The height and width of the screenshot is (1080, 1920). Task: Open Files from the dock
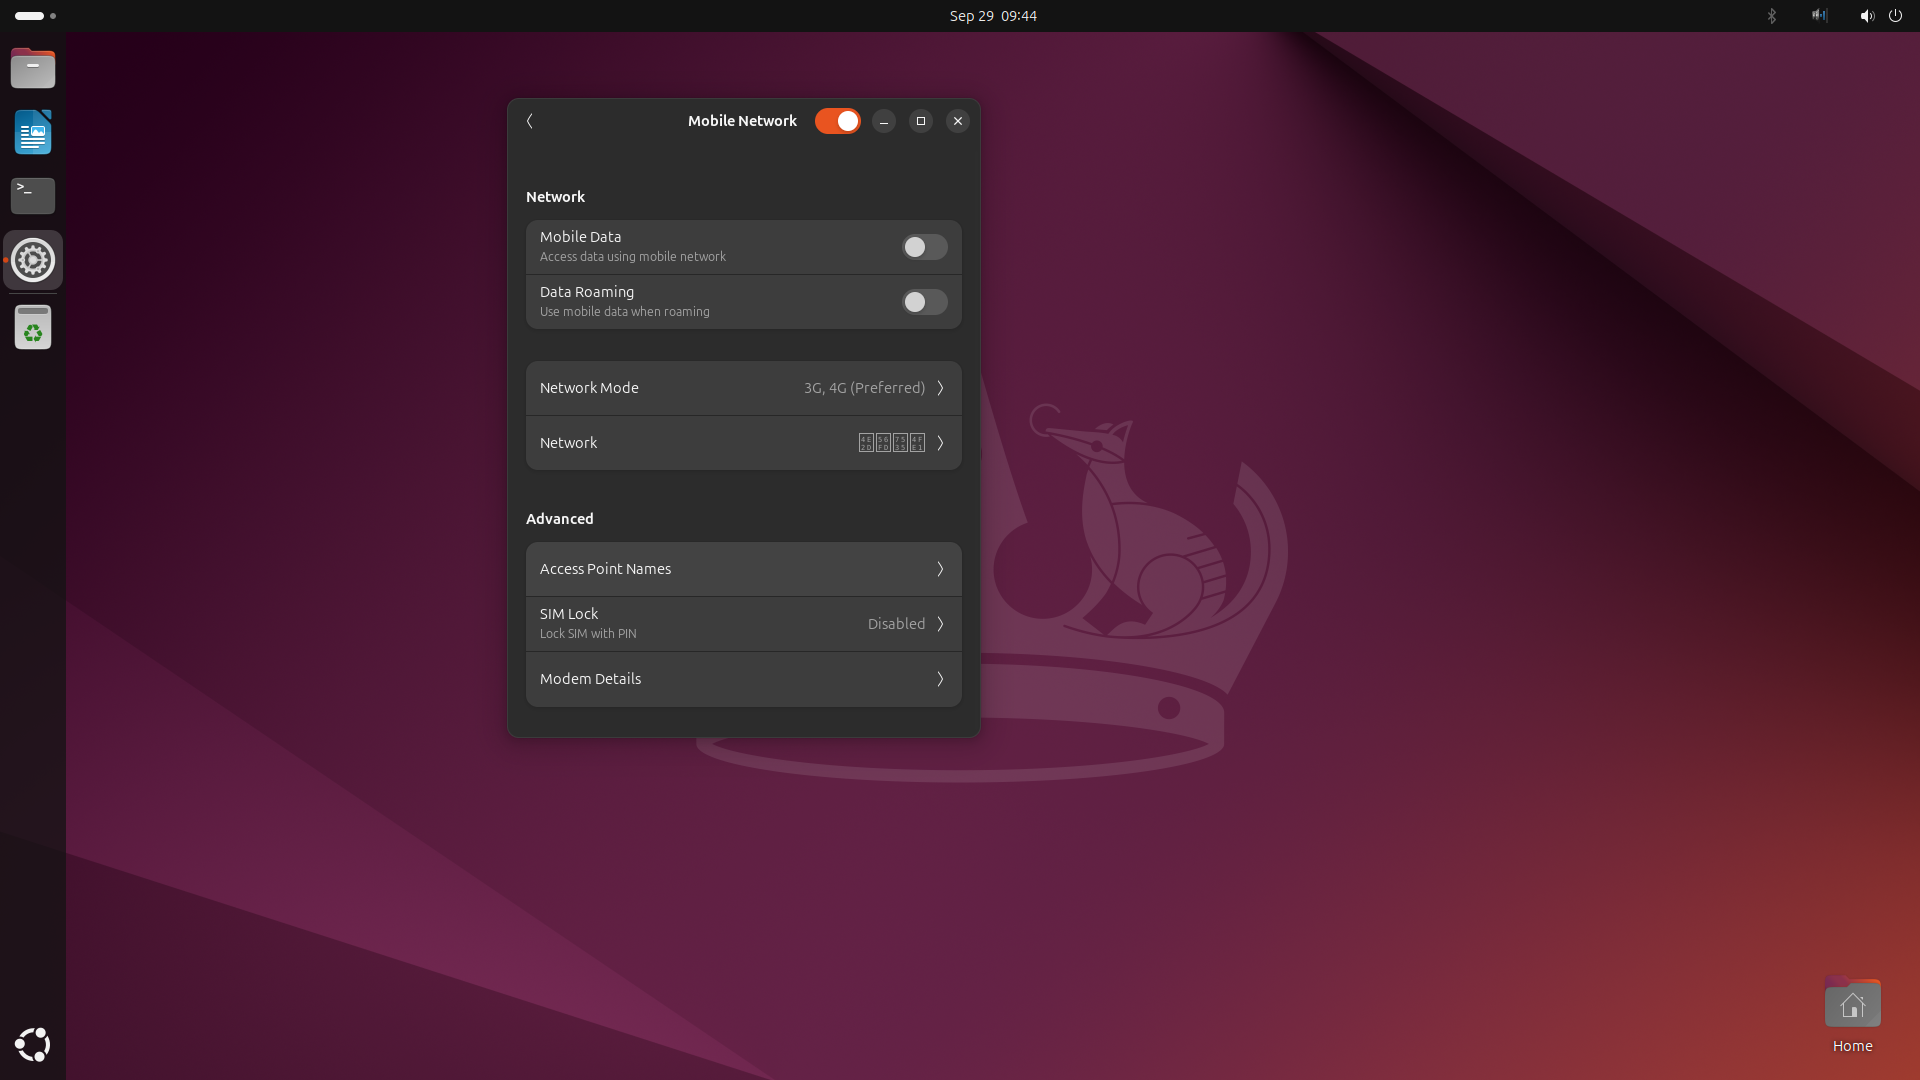pyautogui.click(x=33, y=69)
